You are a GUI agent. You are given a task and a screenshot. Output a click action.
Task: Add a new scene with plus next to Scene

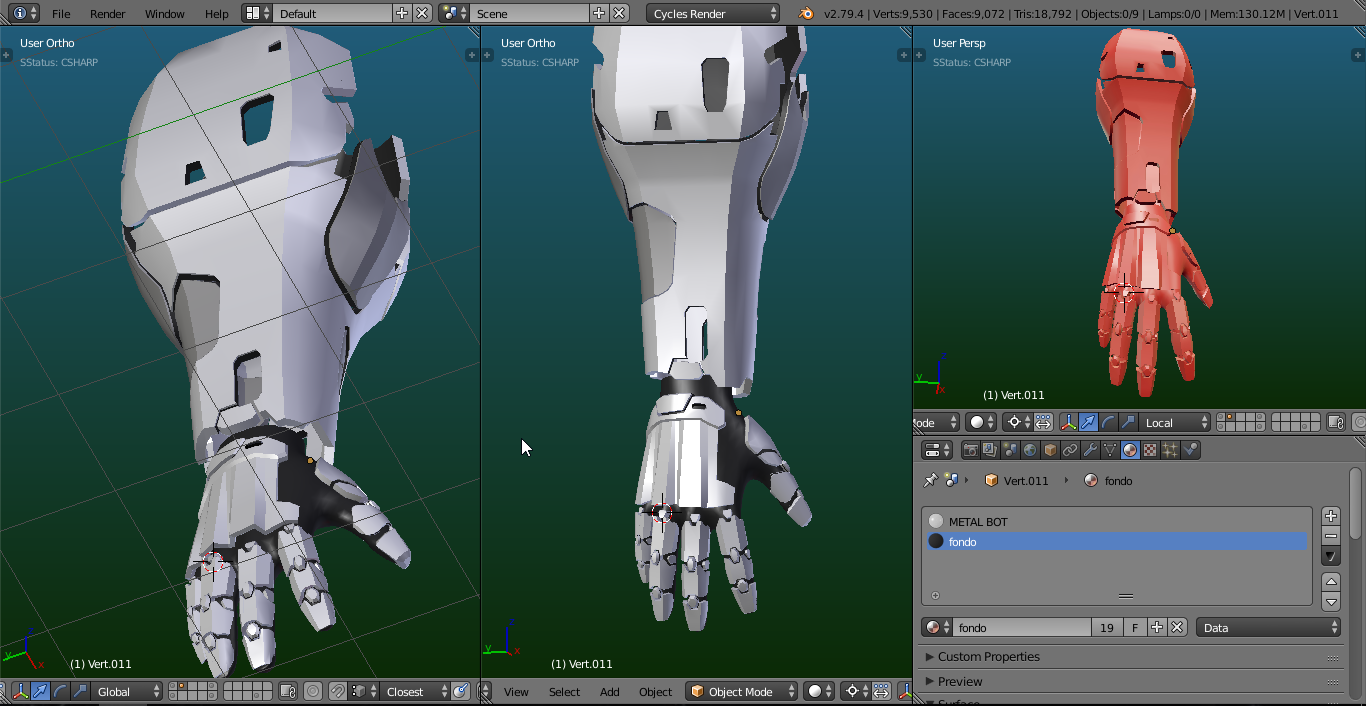point(599,13)
